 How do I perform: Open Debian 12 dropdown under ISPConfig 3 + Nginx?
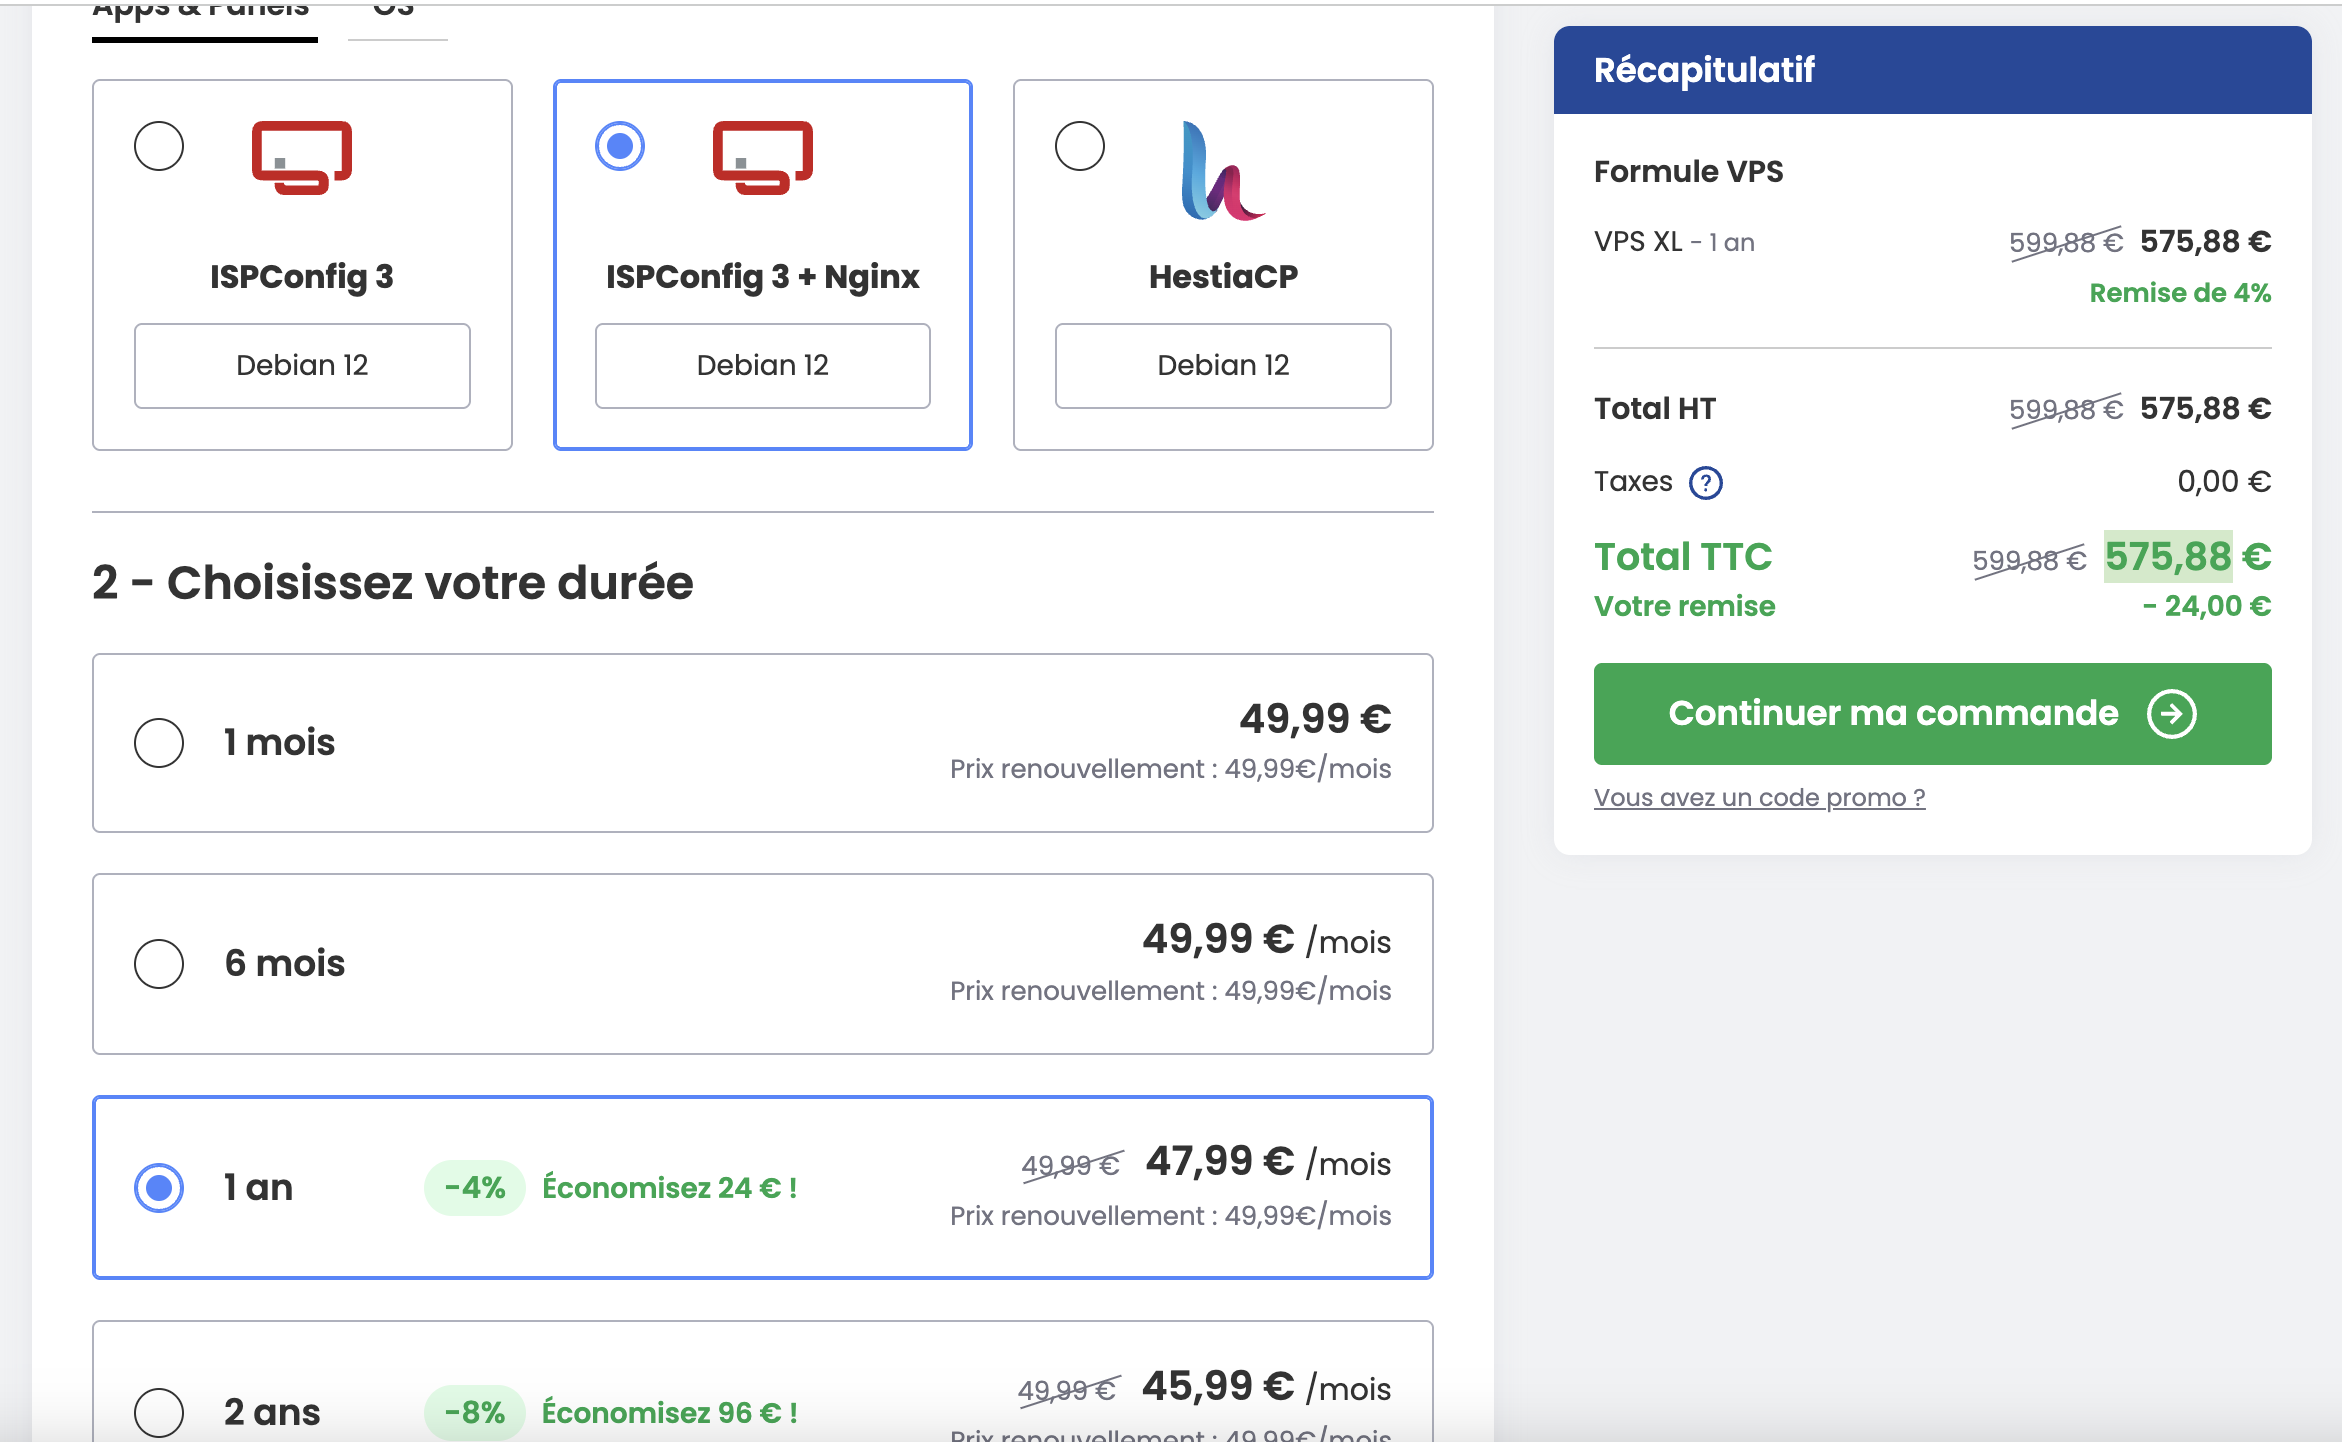coord(762,365)
